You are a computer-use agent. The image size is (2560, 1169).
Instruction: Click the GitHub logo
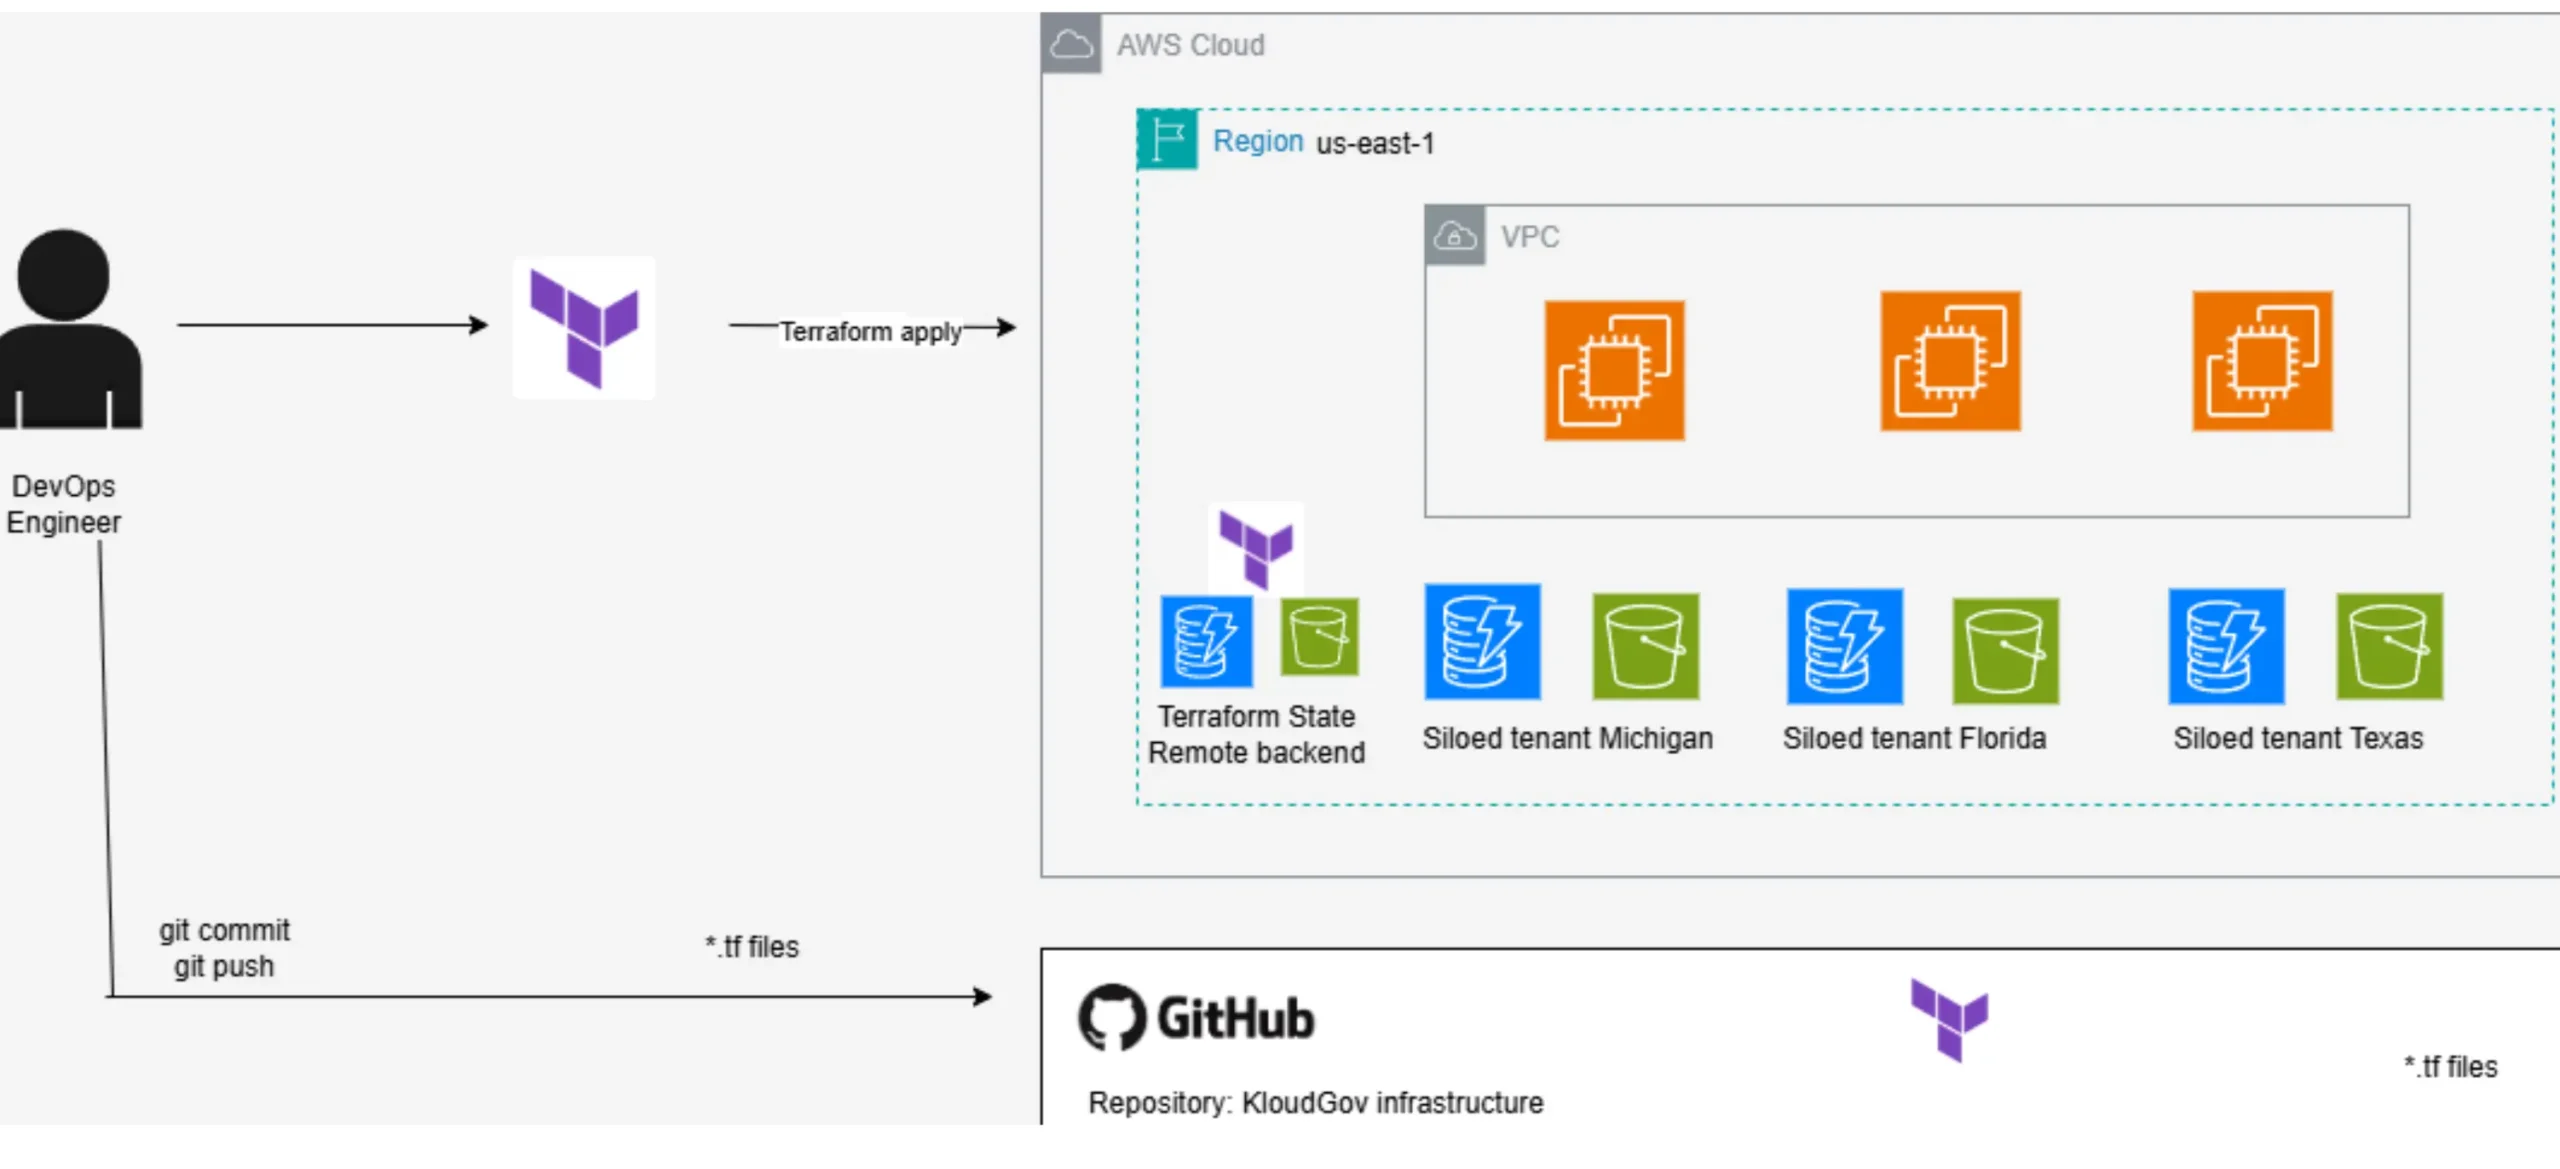1196,1018
